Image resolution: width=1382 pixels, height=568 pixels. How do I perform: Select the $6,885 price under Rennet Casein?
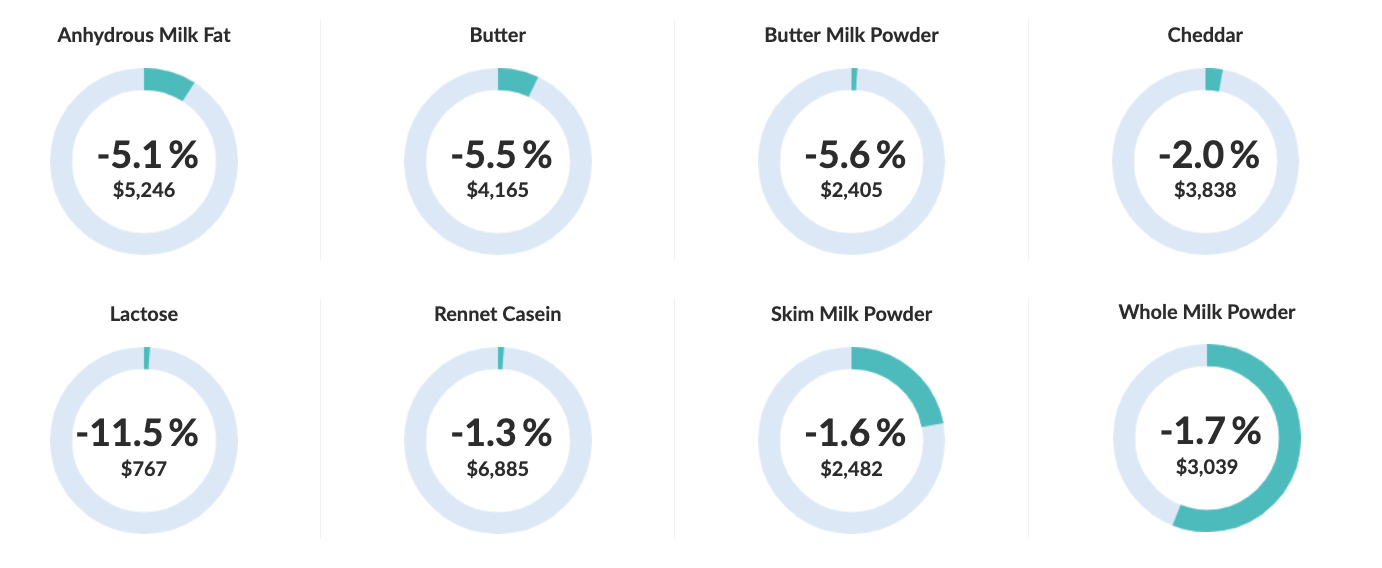[x=497, y=468]
